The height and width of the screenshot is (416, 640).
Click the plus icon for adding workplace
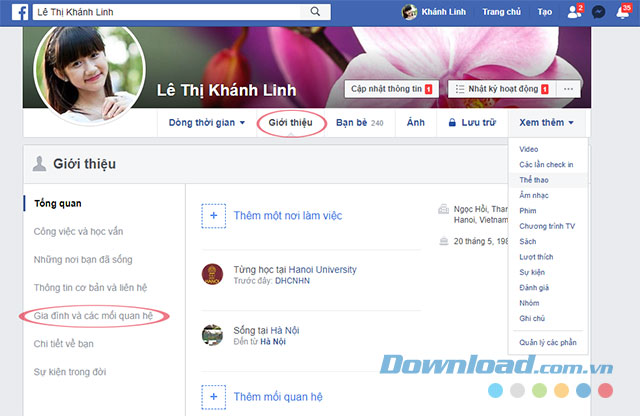[213, 216]
